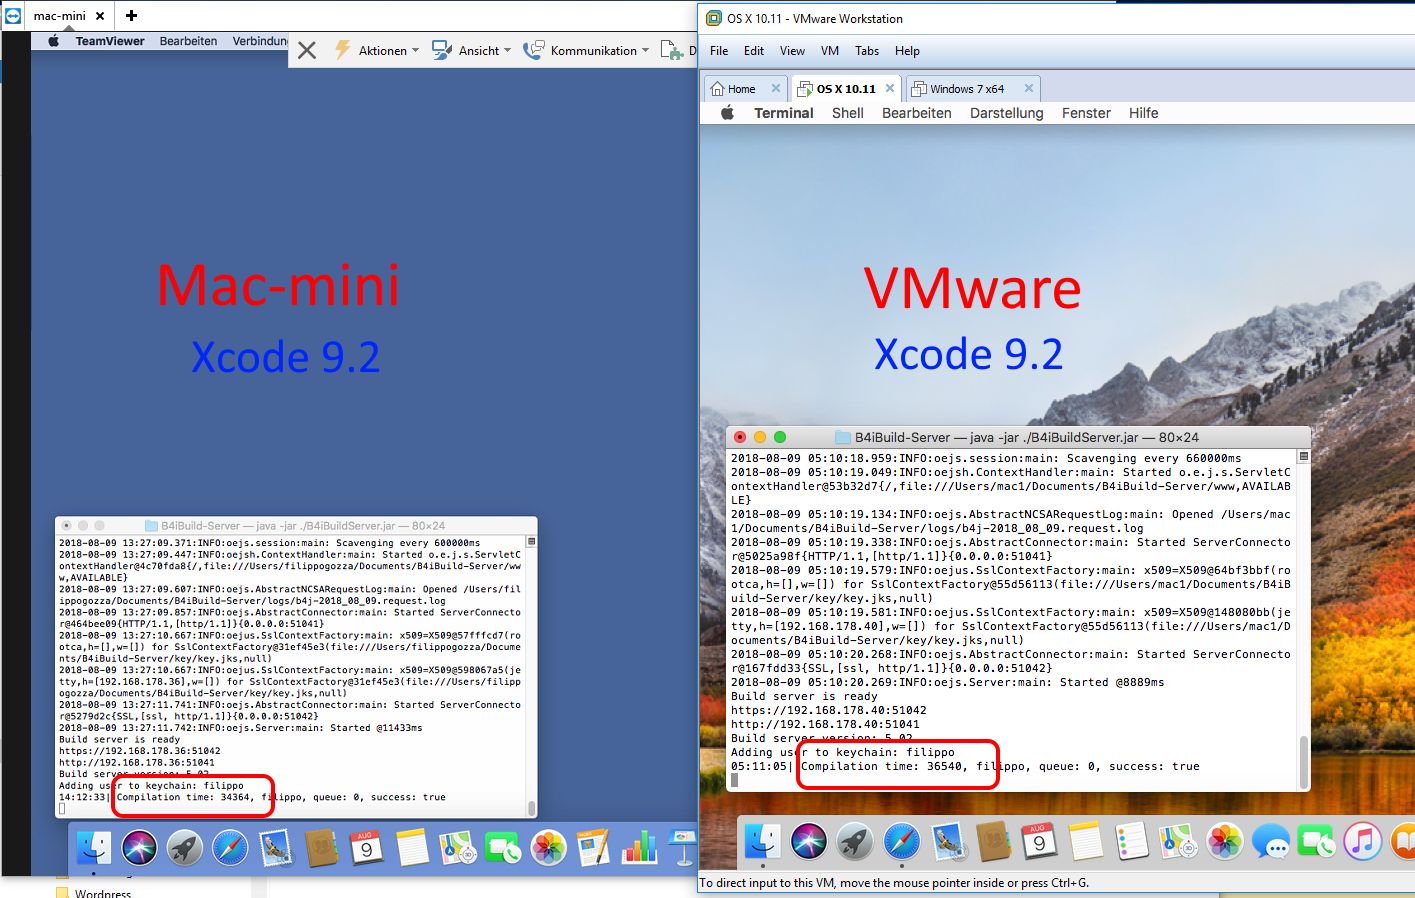Click http://192.168.178.36:51041 in the Mac-mini Terminal
The height and width of the screenshot is (898, 1415).
136,762
